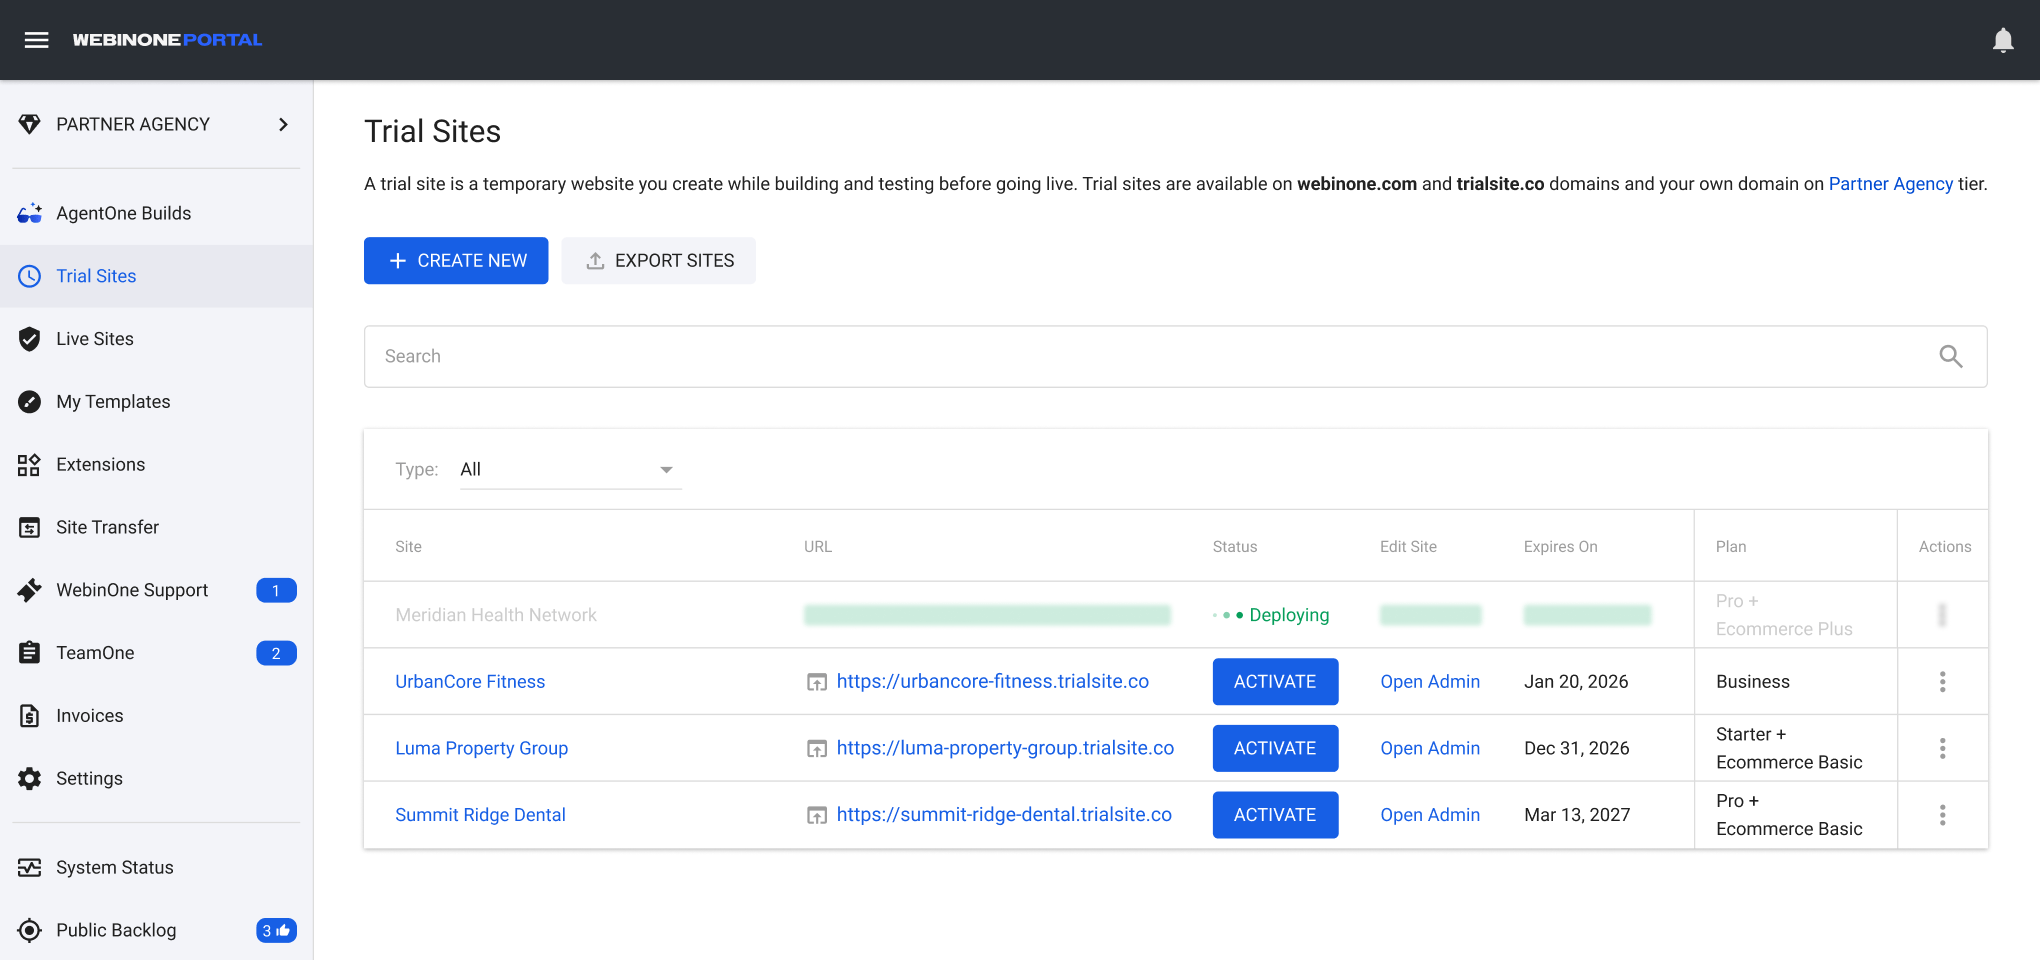
Task: Activate the Summit Ridge Dental site
Action: point(1275,815)
